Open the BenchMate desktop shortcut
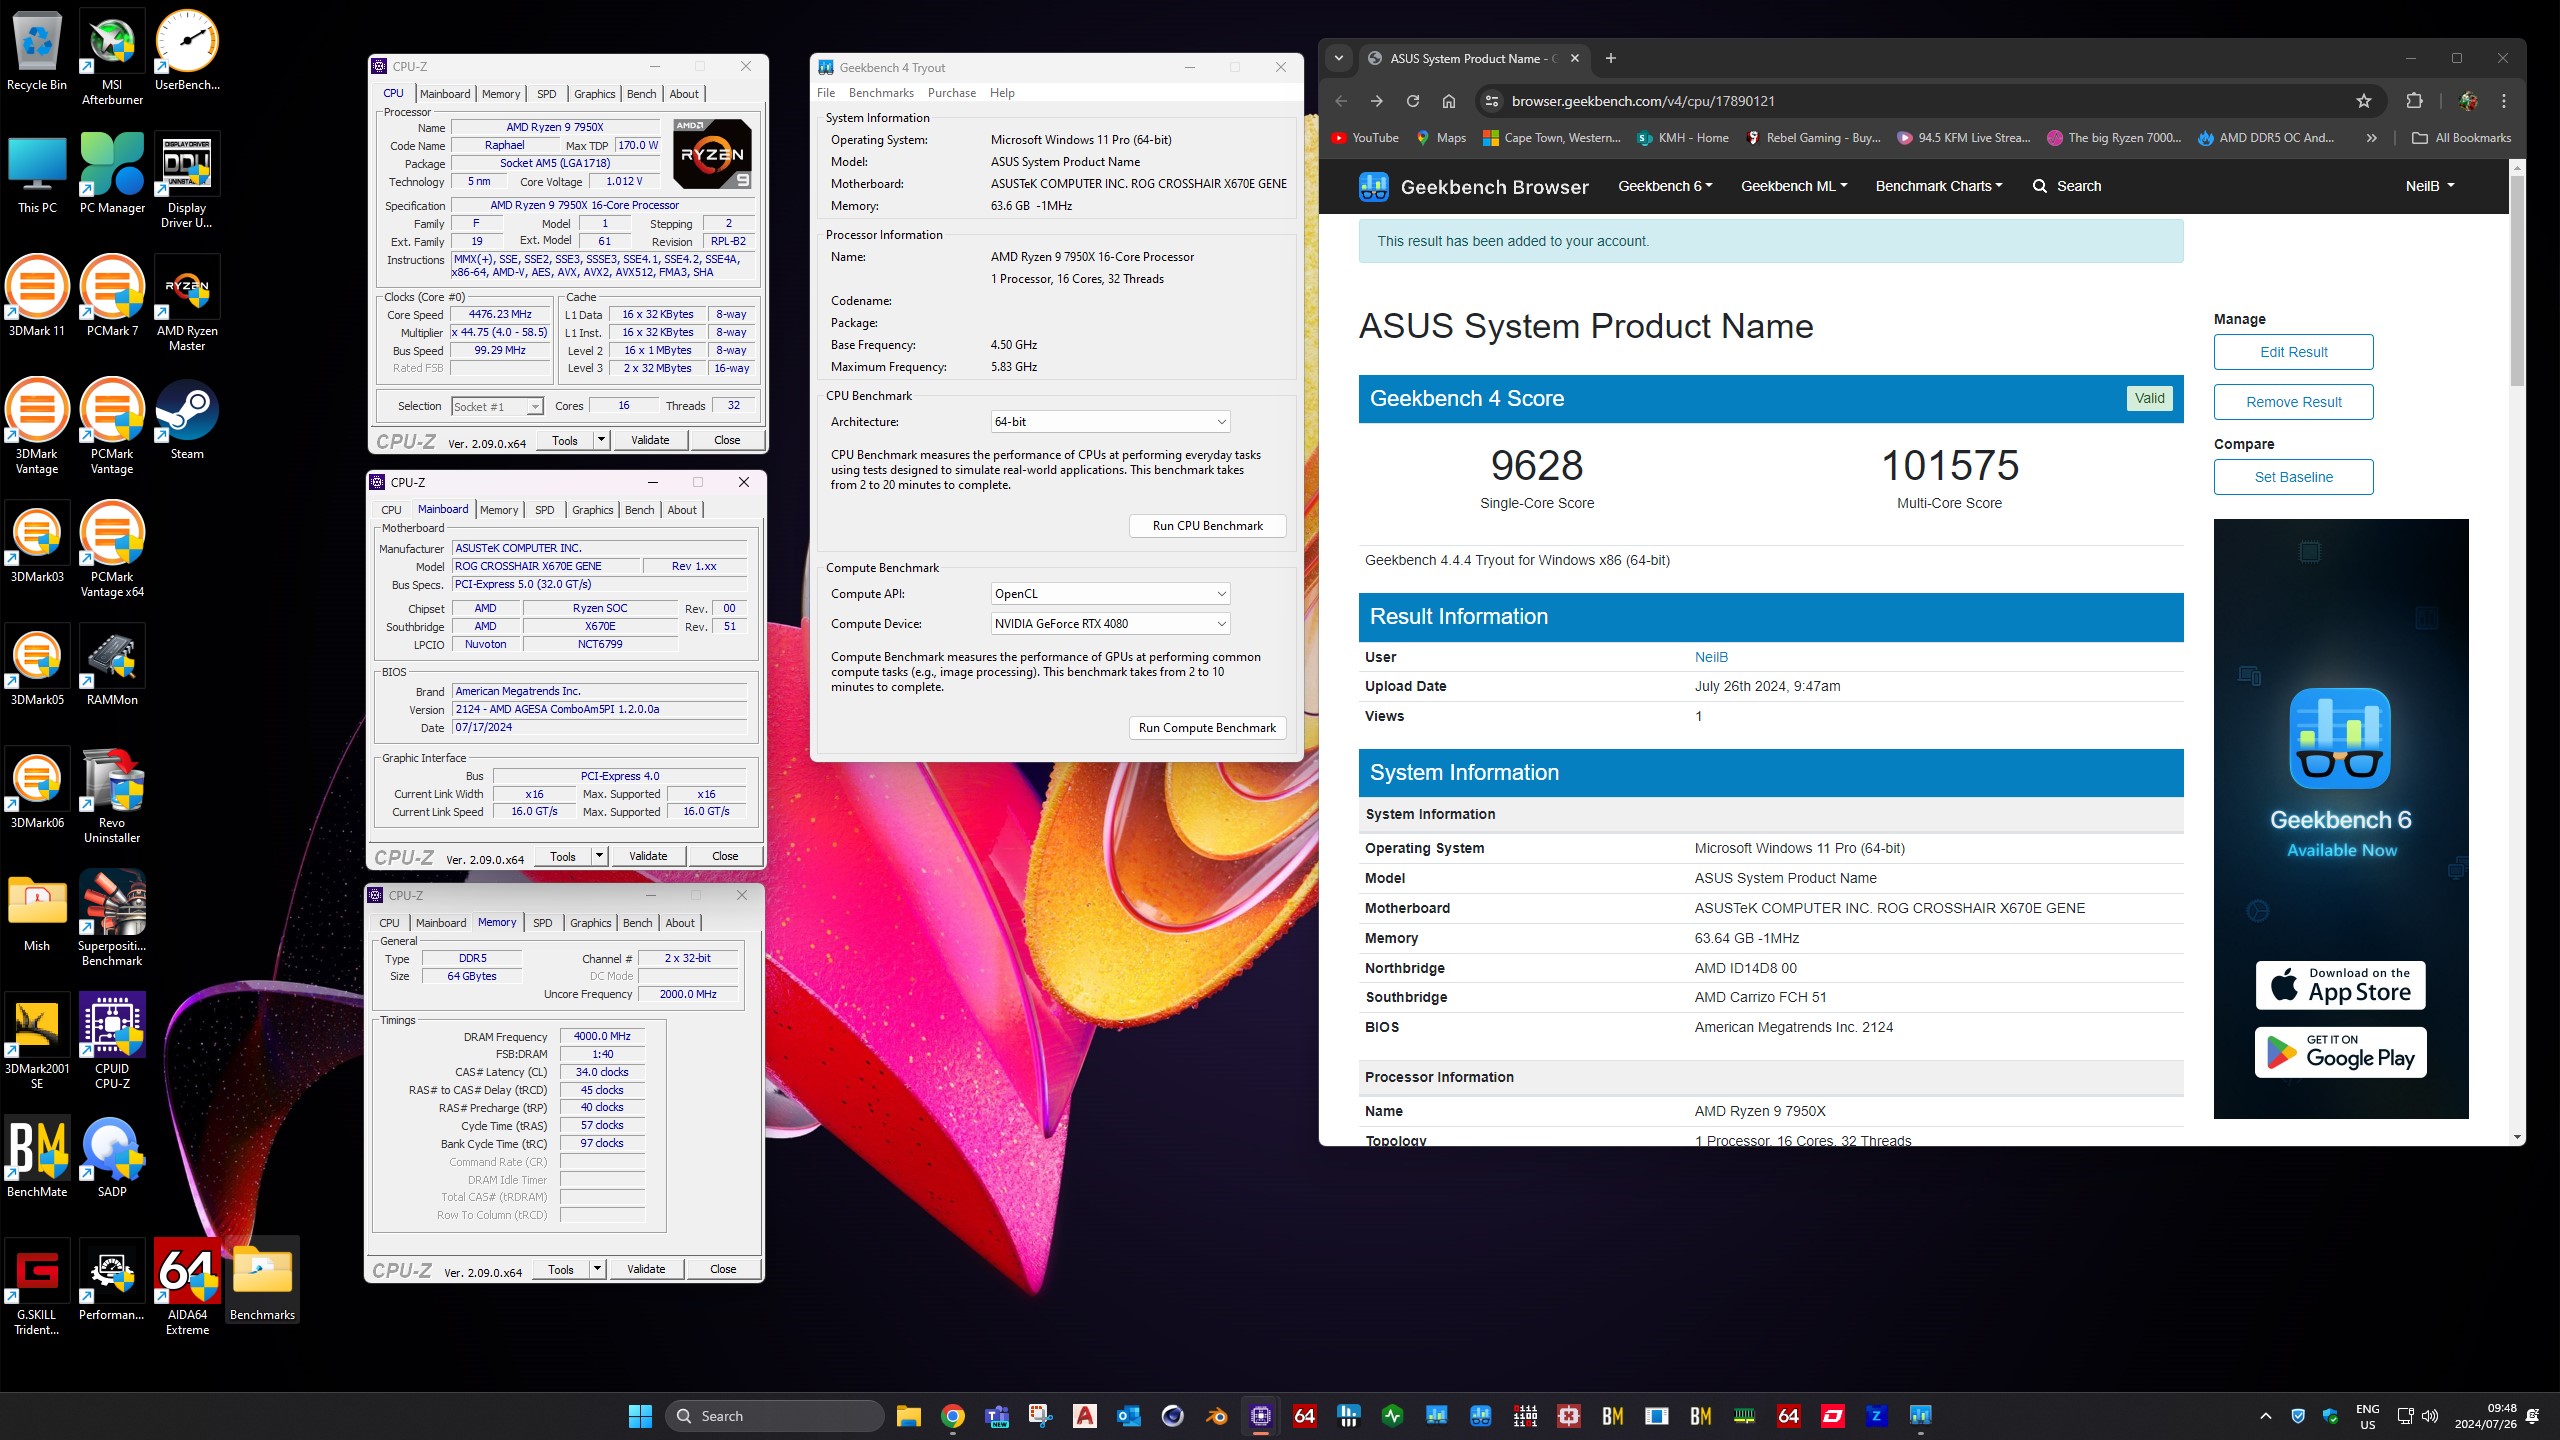The image size is (2560, 1440). pyautogui.click(x=37, y=1157)
